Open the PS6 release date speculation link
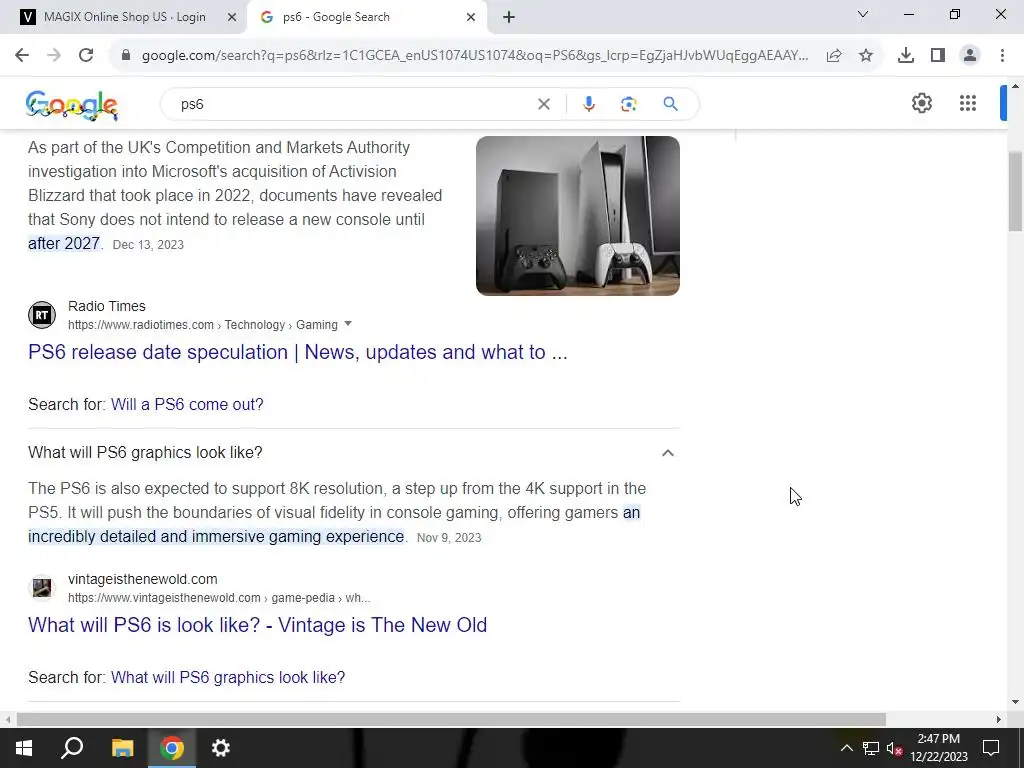This screenshot has width=1024, height=768. pyautogui.click(x=298, y=352)
